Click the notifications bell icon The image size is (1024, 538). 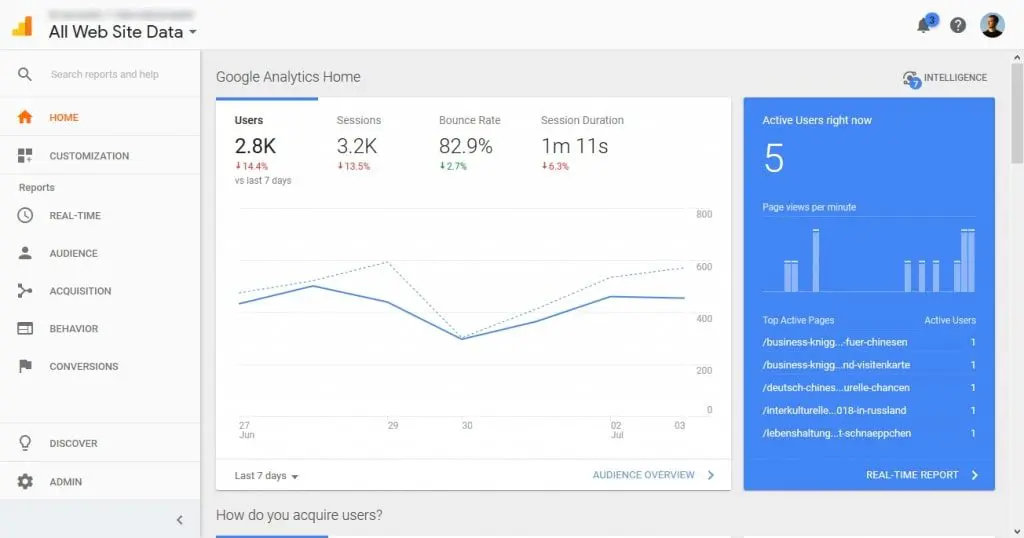(x=924, y=26)
